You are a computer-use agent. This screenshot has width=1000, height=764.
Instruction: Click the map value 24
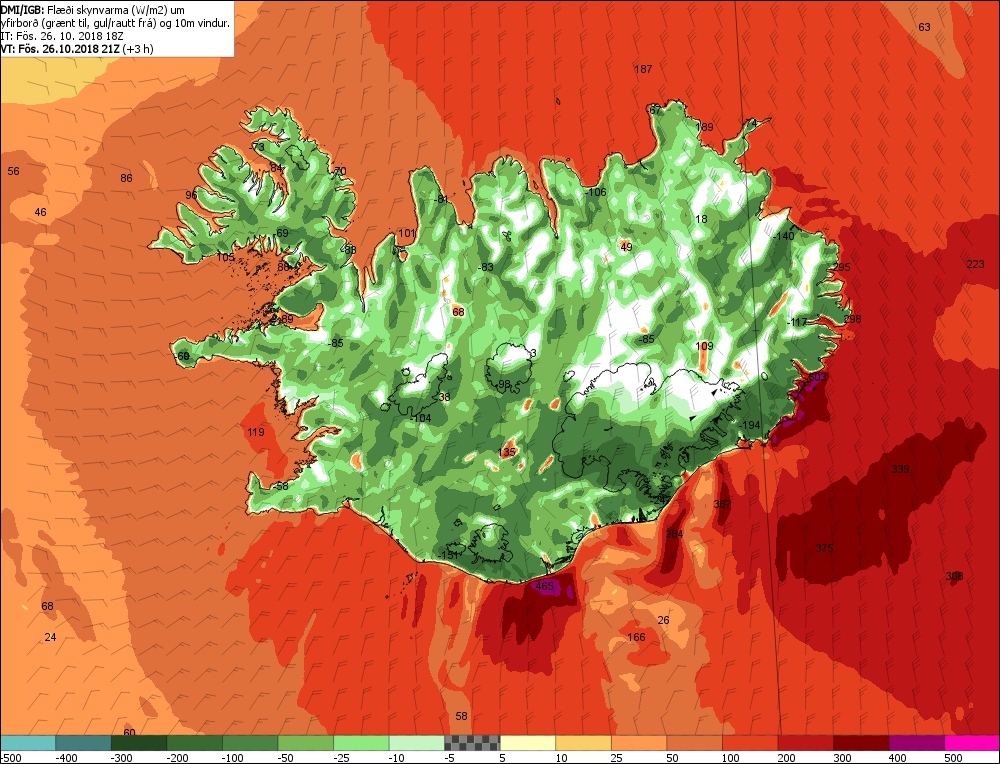(50, 636)
